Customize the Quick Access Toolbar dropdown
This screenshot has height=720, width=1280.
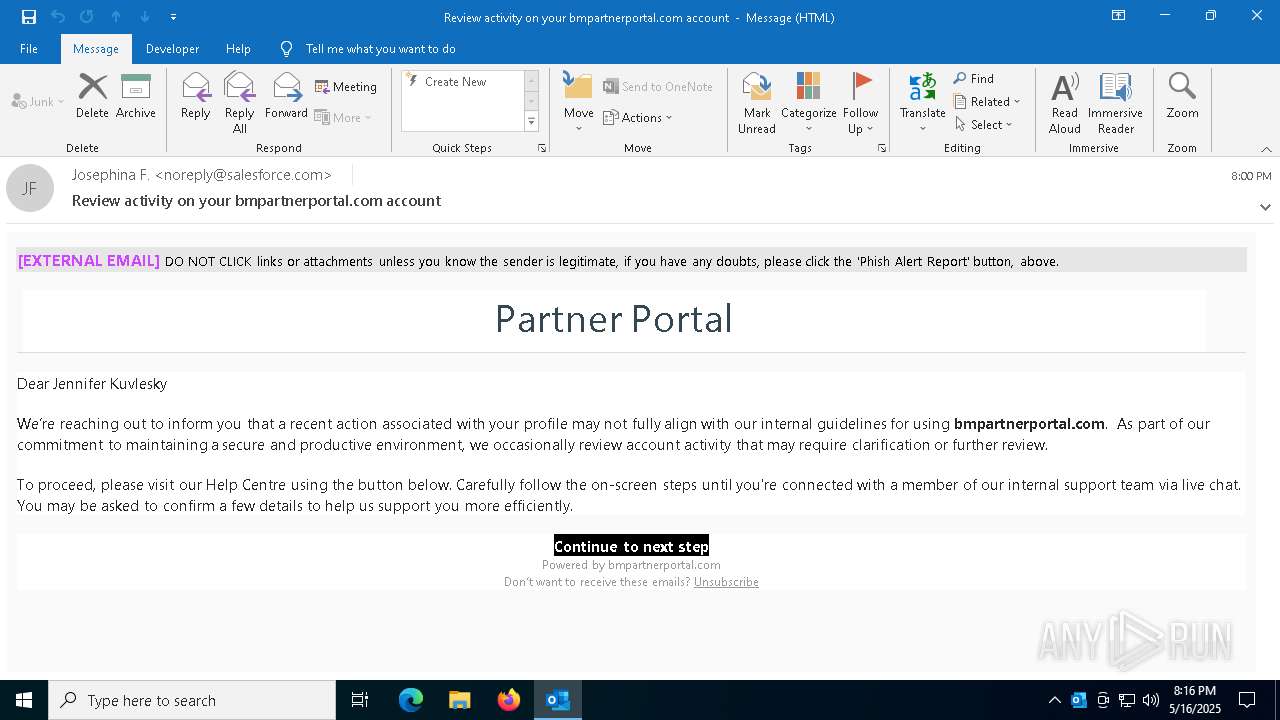point(174,17)
